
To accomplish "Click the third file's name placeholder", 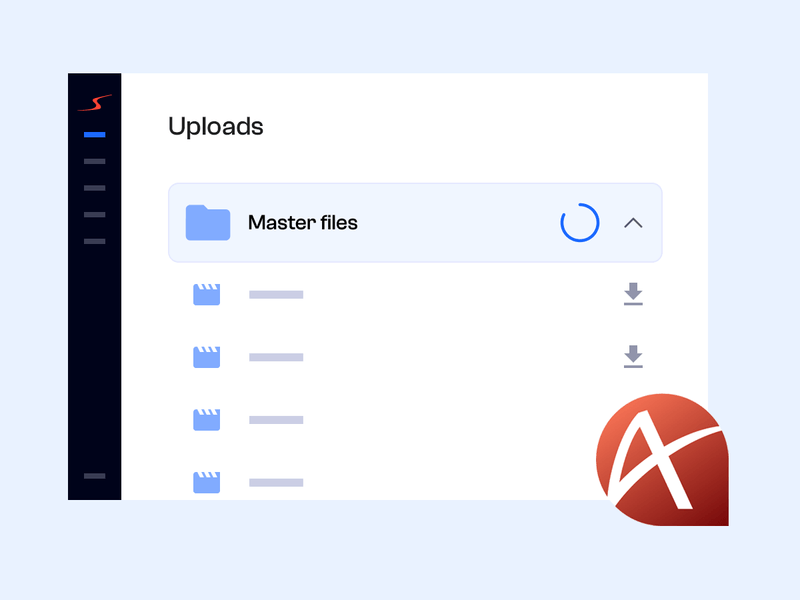I will tap(276, 420).
